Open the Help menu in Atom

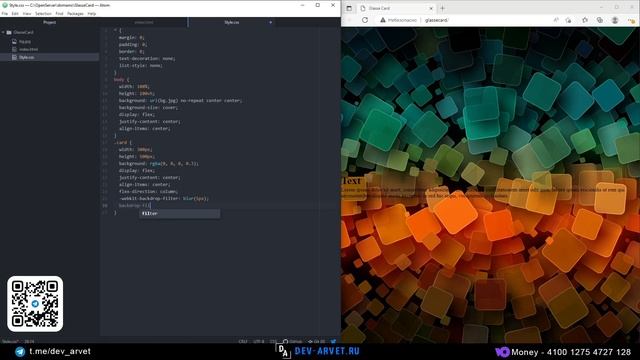(x=91, y=13)
